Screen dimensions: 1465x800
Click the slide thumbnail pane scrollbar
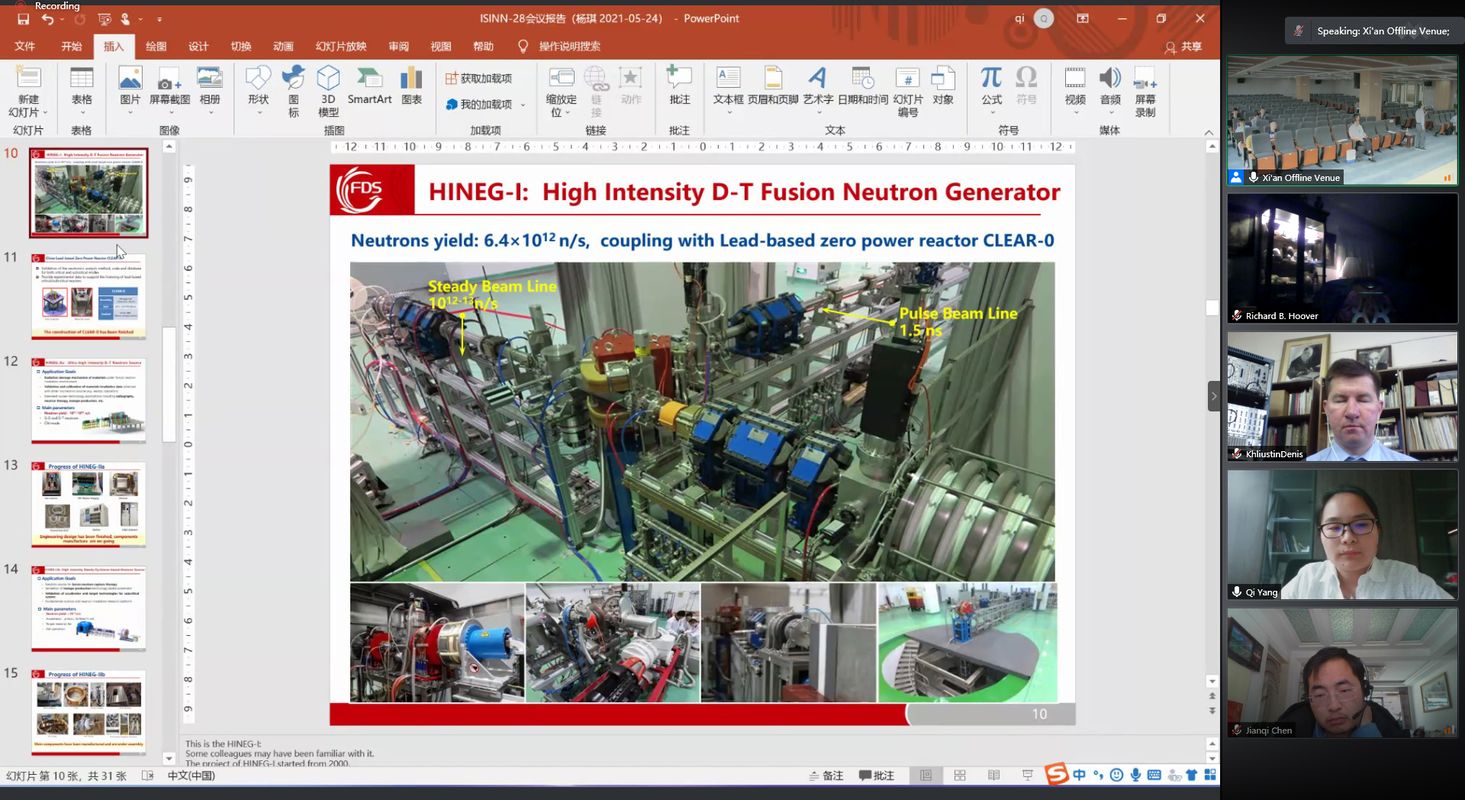point(169,384)
